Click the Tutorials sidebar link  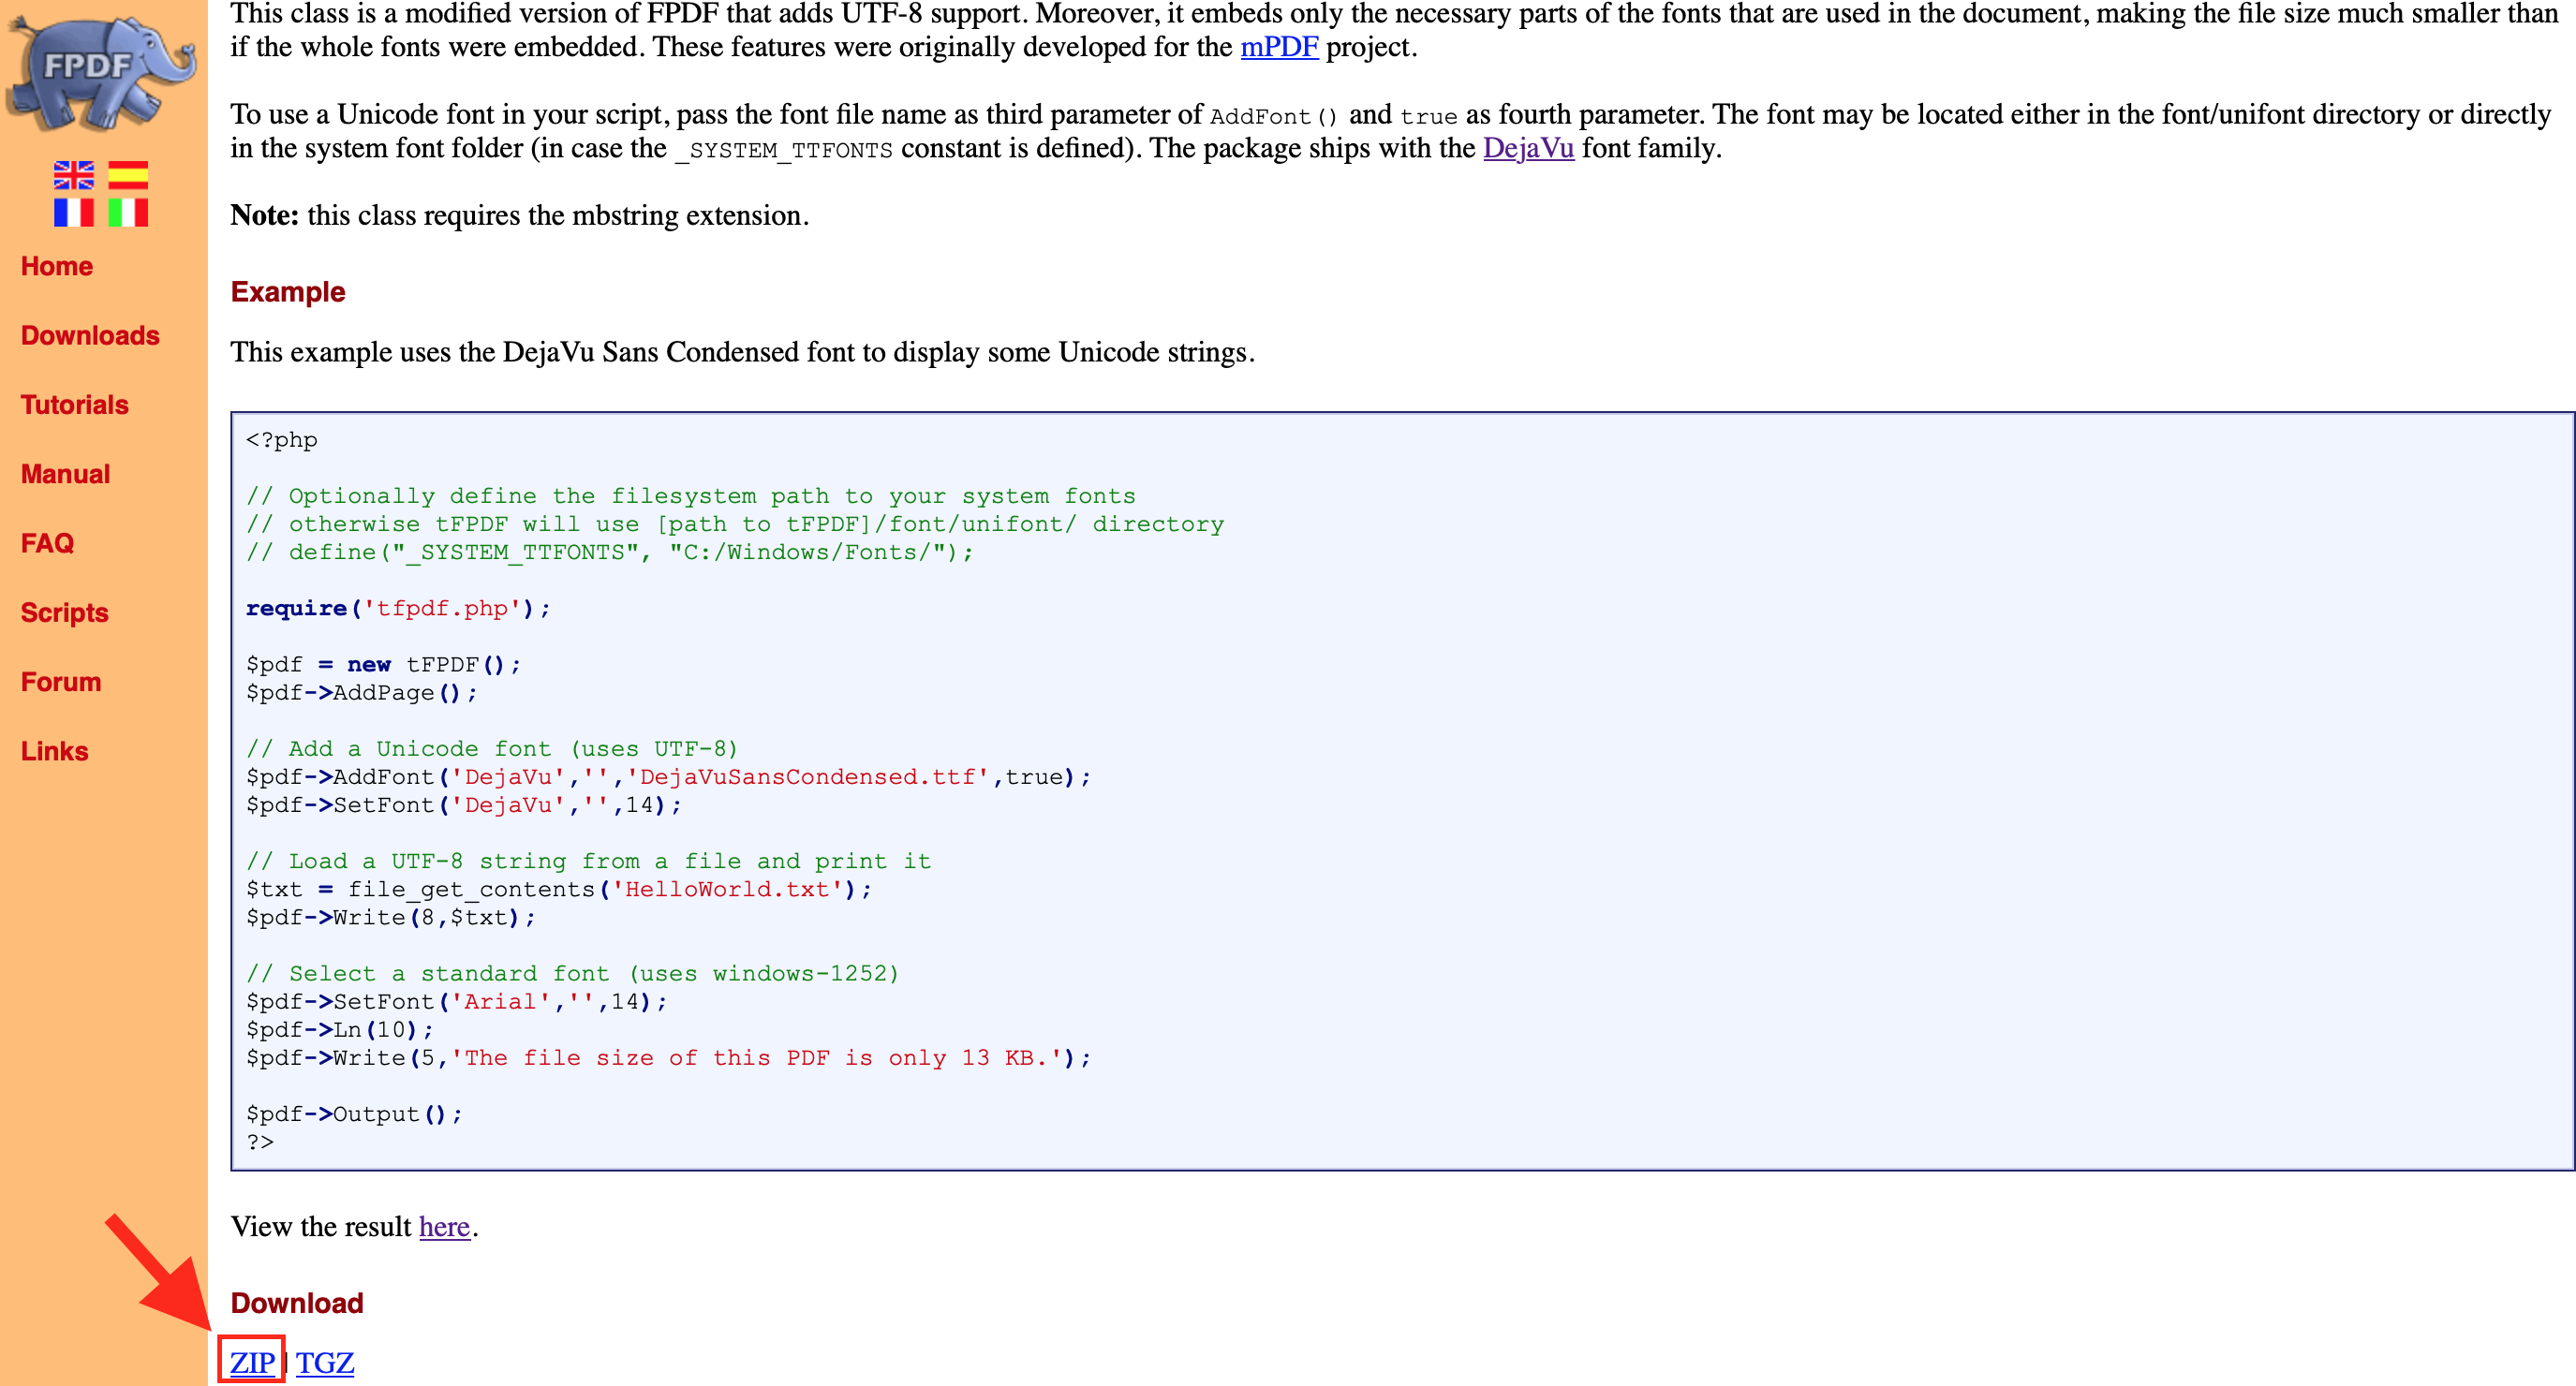[x=75, y=405]
